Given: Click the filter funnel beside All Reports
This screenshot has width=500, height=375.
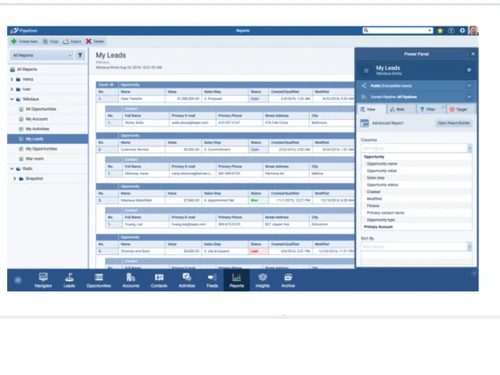Looking at the screenshot, I should click(x=80, y=55).
